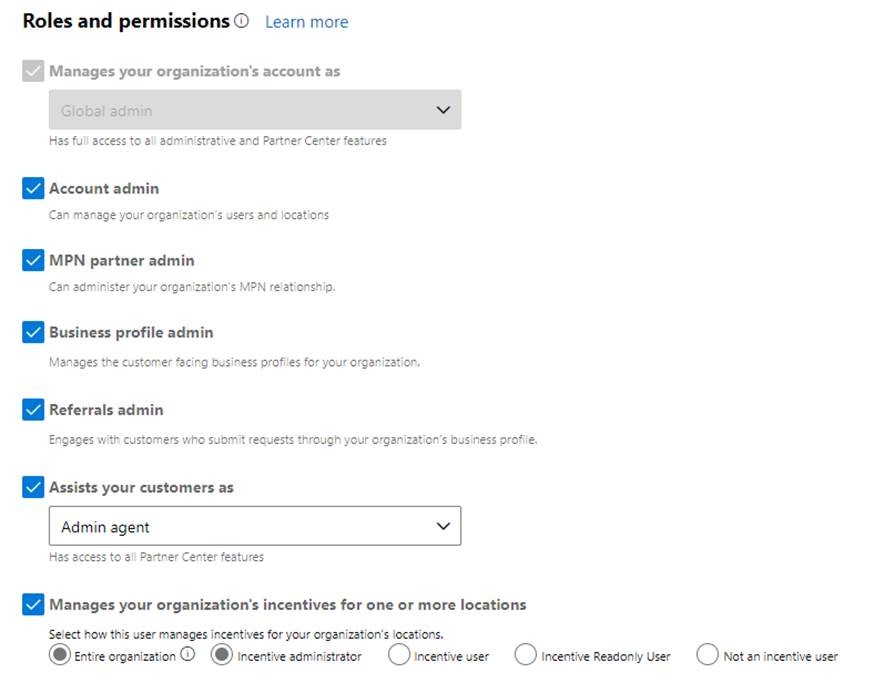874x673 pixels.
Task: Toggle Business profile admin checkbox
Action: [33, 332]
